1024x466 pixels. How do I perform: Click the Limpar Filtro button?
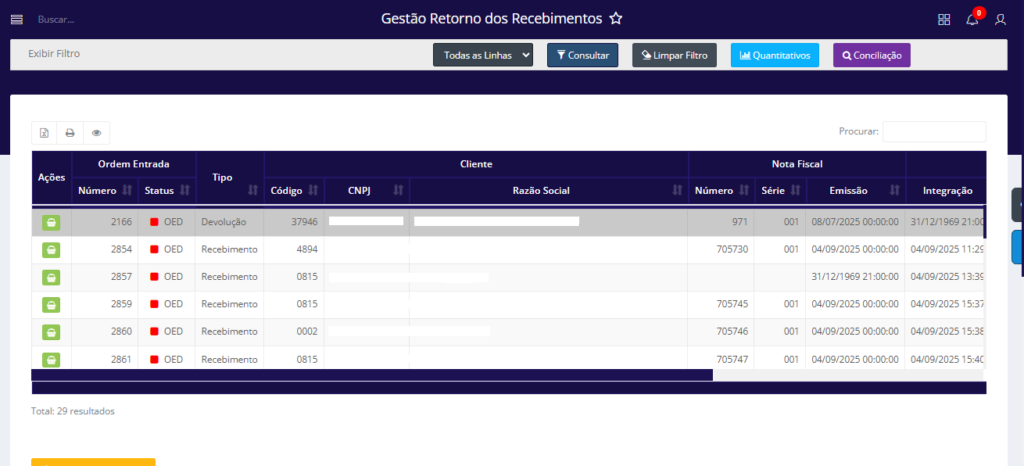[x=674, y=55]
